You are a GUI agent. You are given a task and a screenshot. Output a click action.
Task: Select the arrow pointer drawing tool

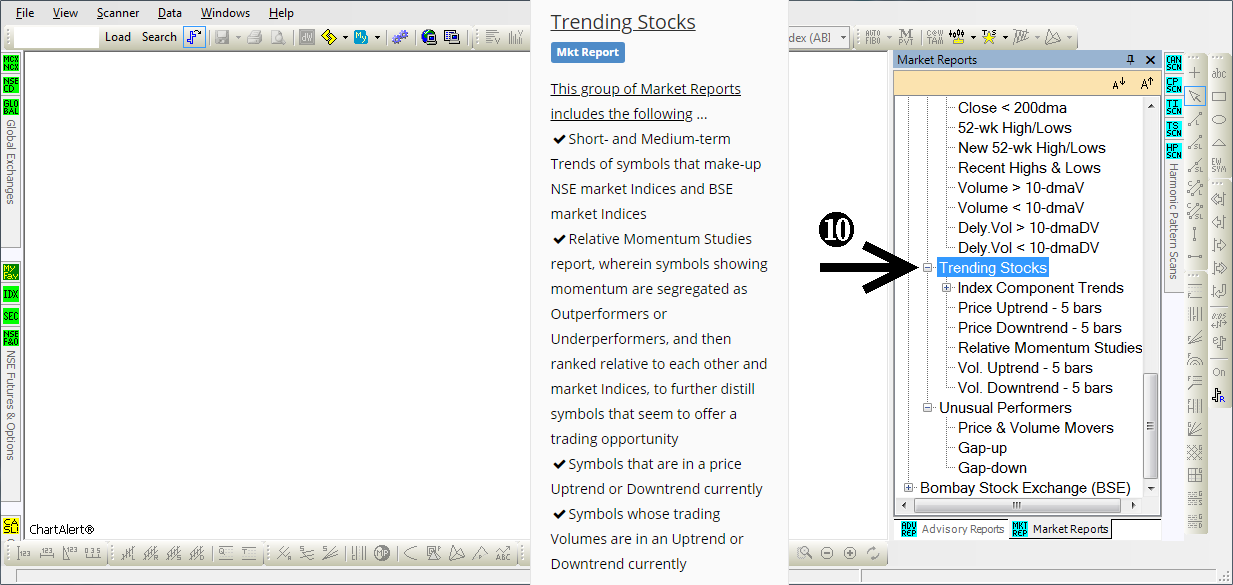click(x=1194, y=96)
